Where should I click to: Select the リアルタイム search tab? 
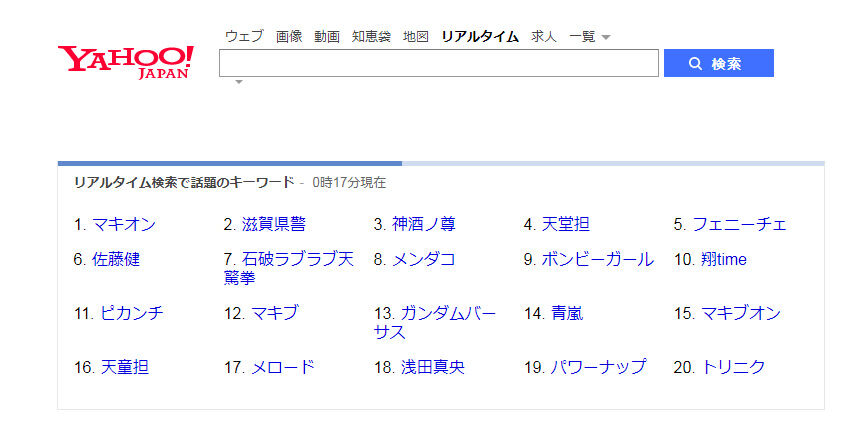[480, 36]
